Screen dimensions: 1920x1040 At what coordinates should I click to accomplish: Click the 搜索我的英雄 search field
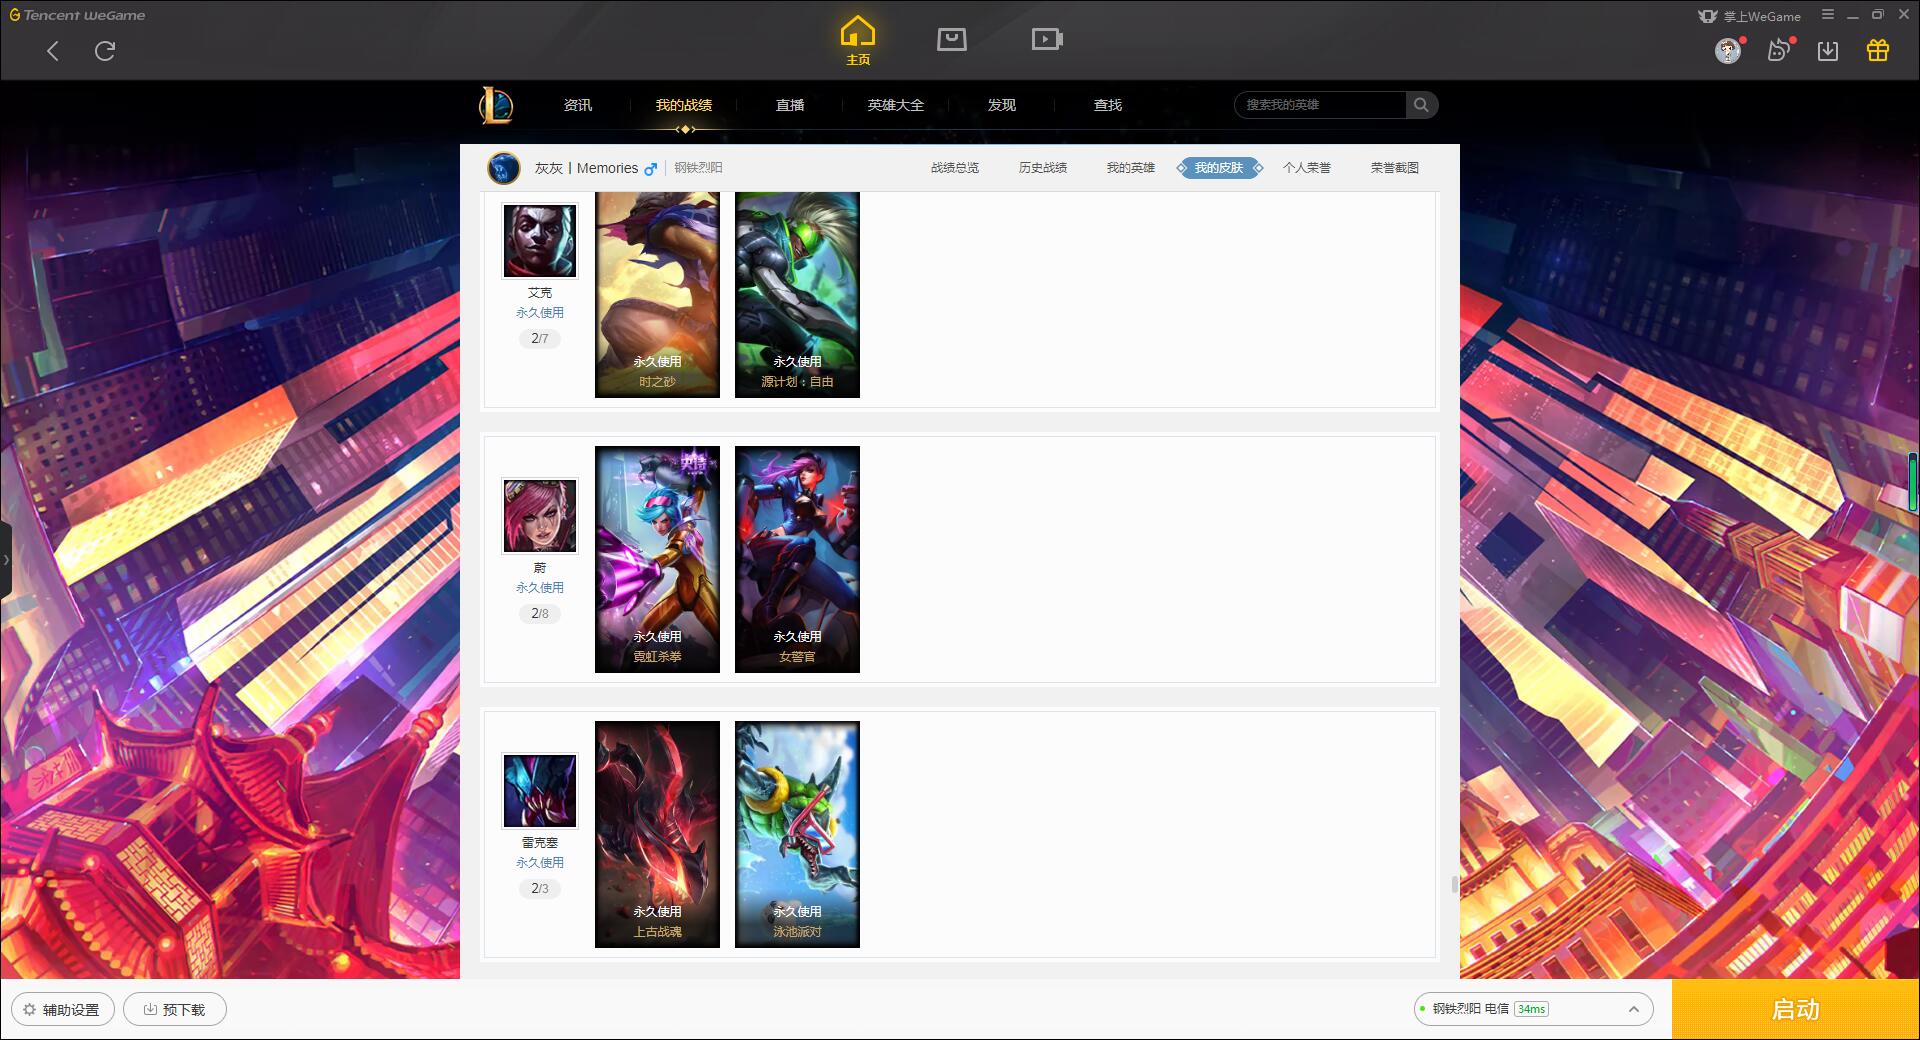coord(1321,105)
